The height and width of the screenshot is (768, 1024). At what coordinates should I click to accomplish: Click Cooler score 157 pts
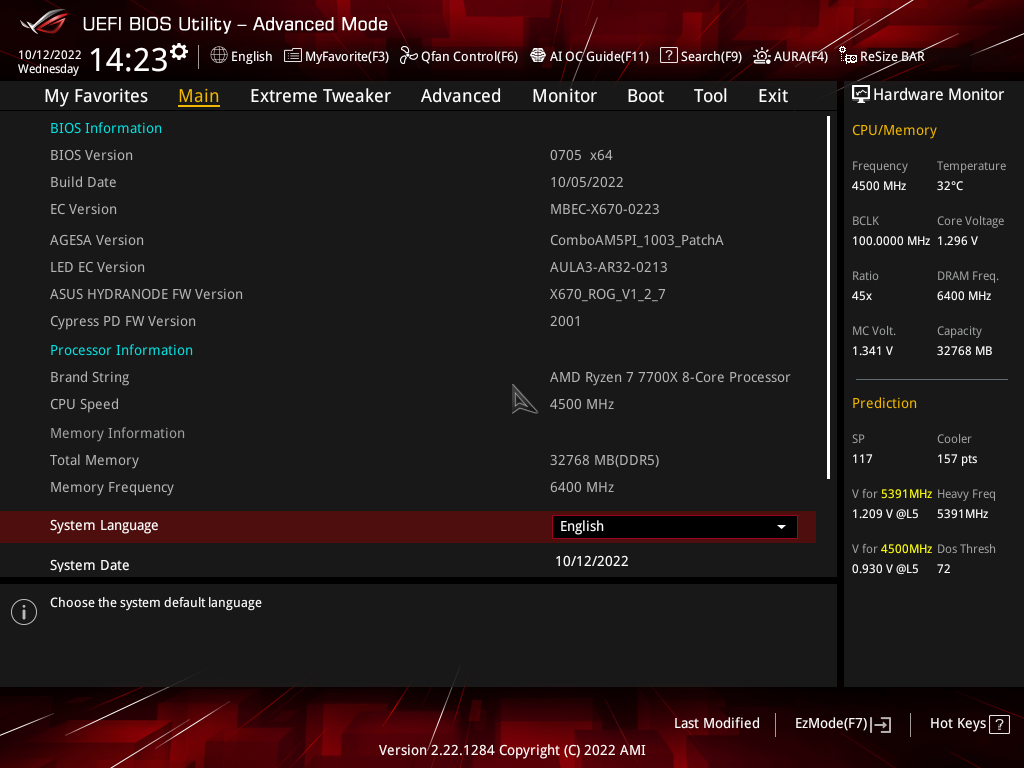[x=957, y=459]
